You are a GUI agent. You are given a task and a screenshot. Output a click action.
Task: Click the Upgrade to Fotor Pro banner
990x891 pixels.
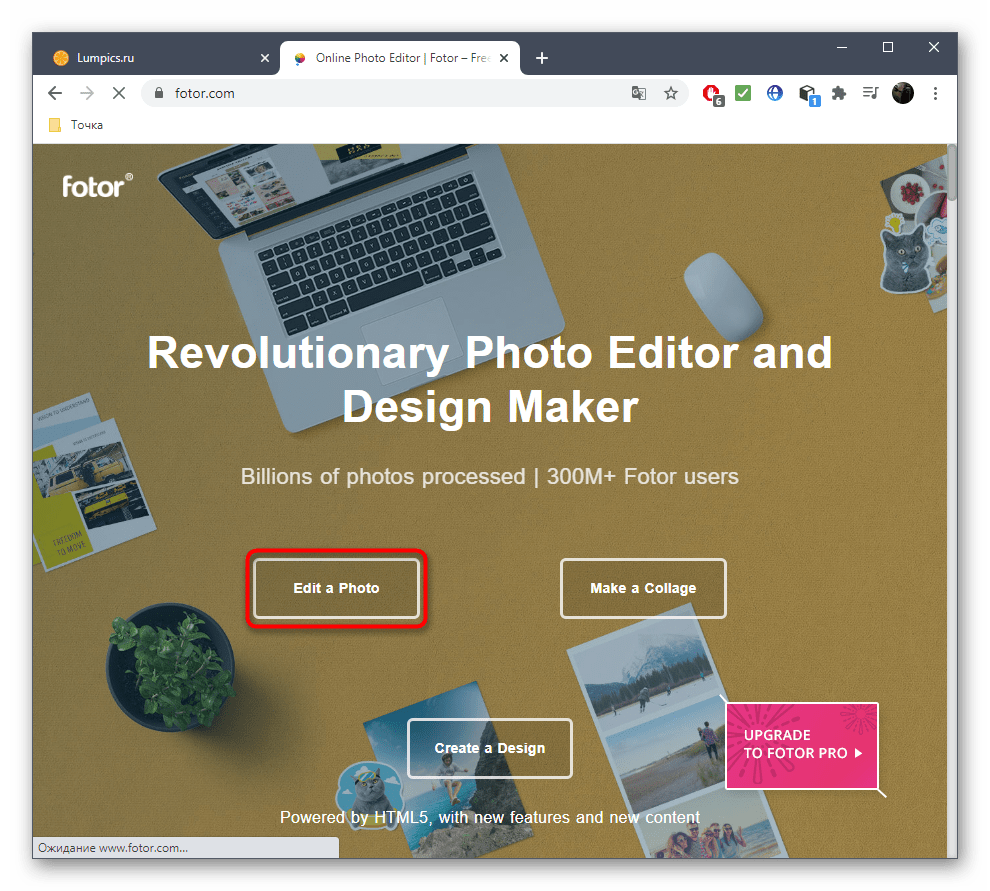tap(802, 745)
